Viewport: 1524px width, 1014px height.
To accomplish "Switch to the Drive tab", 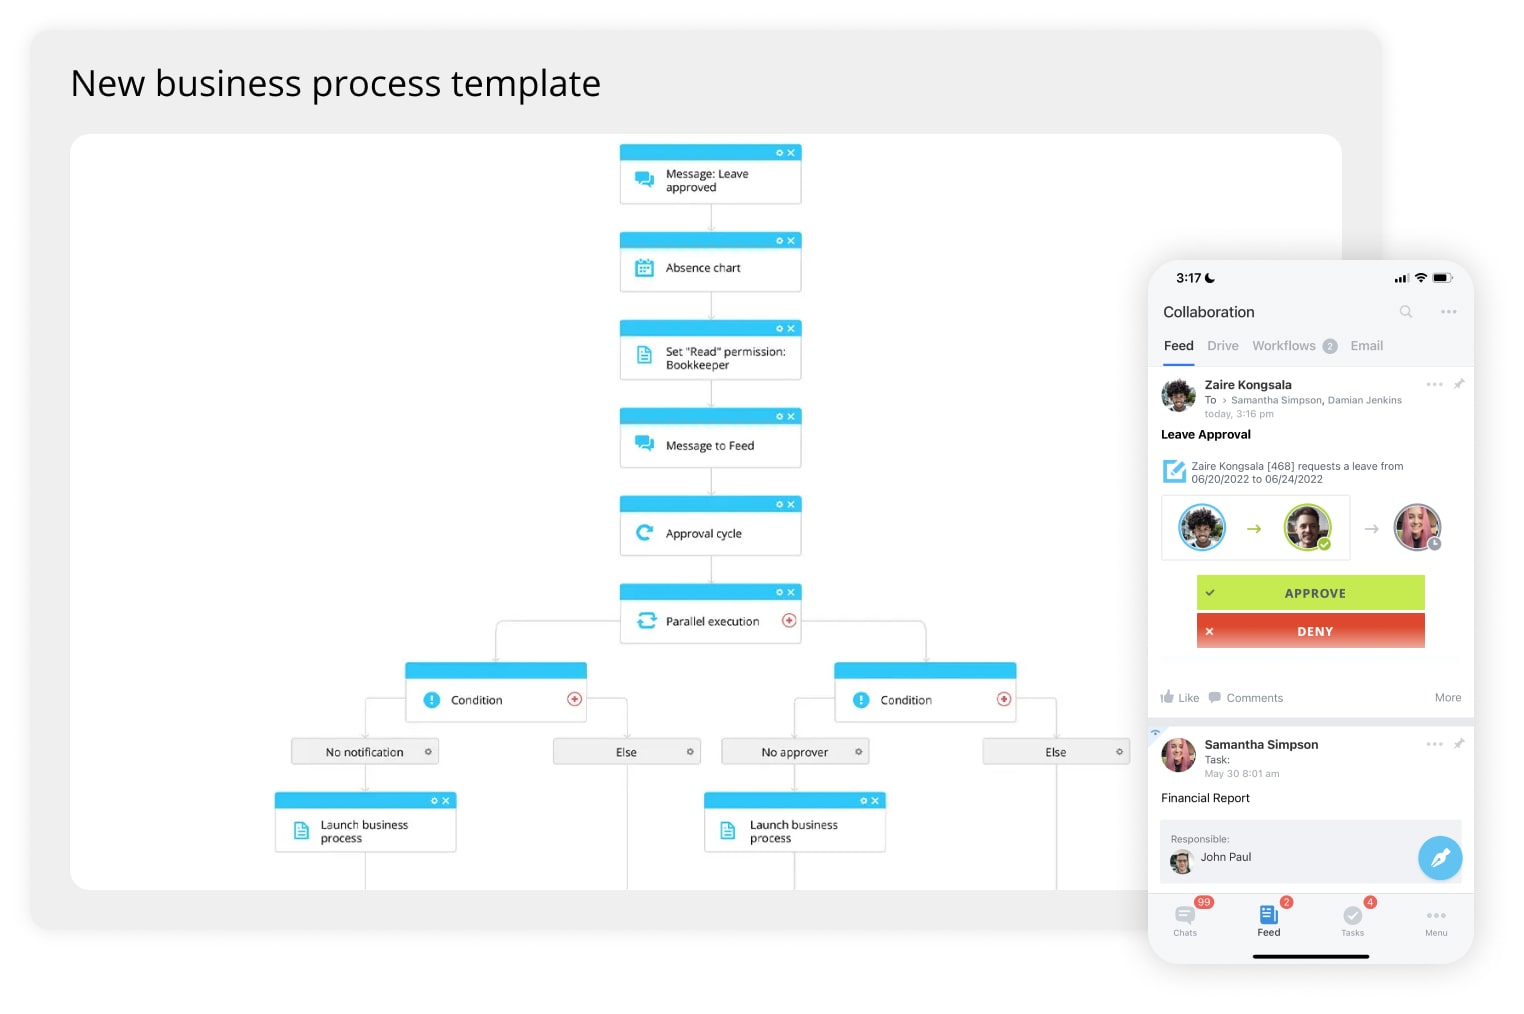I will pos(1222,345).
